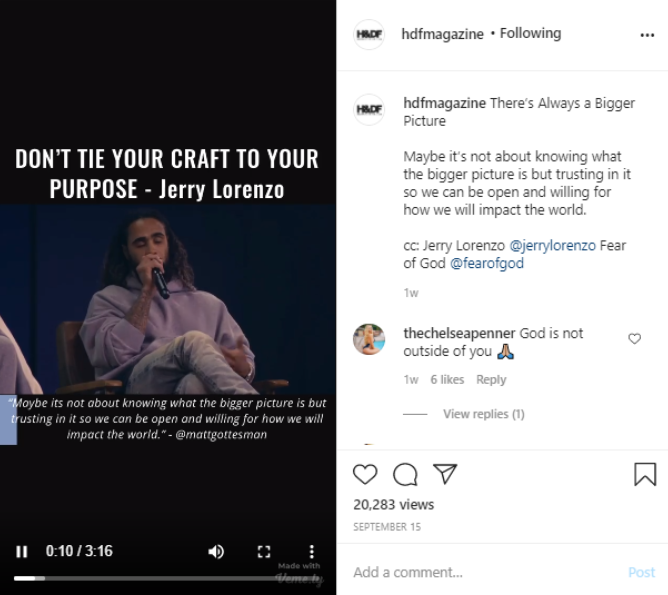Click the comment speech bubble icon

click(405, 474)
